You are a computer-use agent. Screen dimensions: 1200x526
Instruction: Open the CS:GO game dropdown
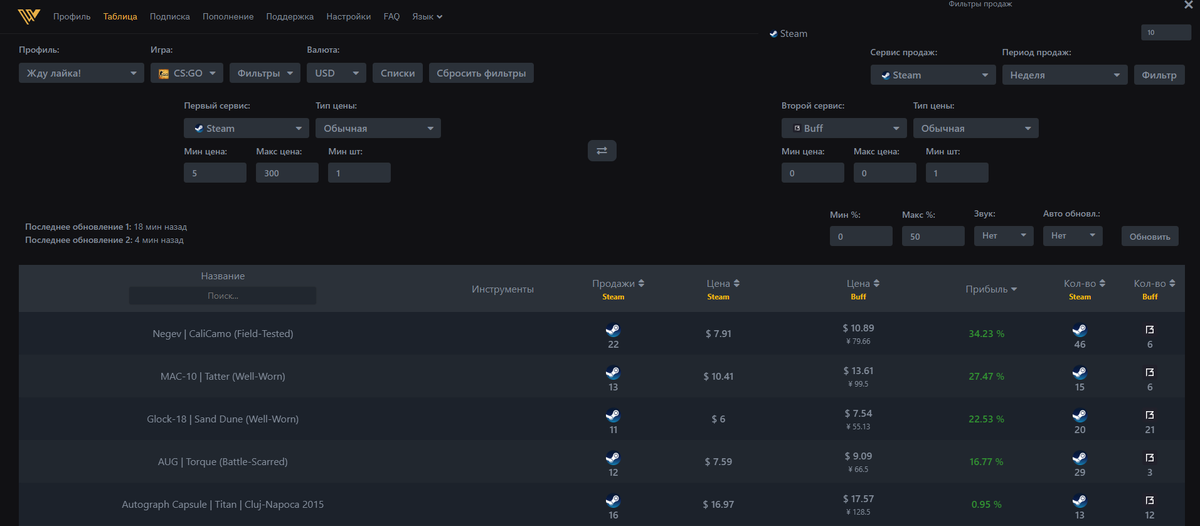point(186,73)
